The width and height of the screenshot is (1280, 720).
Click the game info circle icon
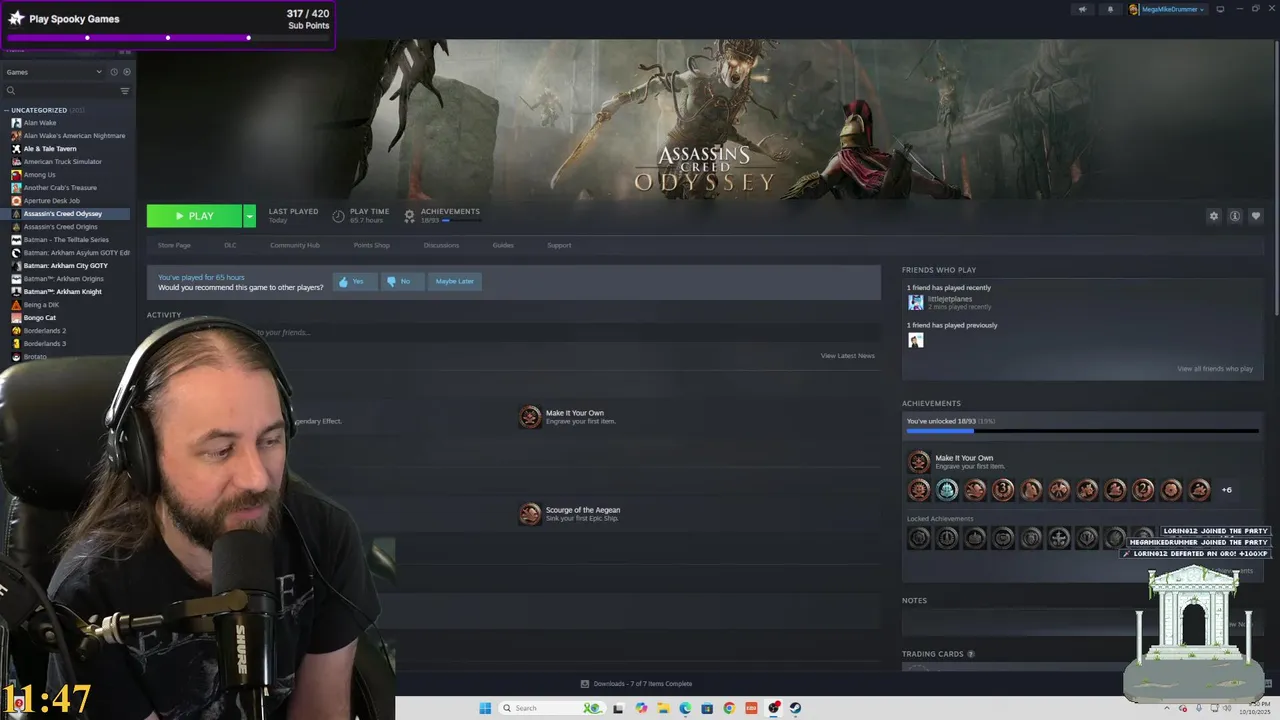(1235, 216)
